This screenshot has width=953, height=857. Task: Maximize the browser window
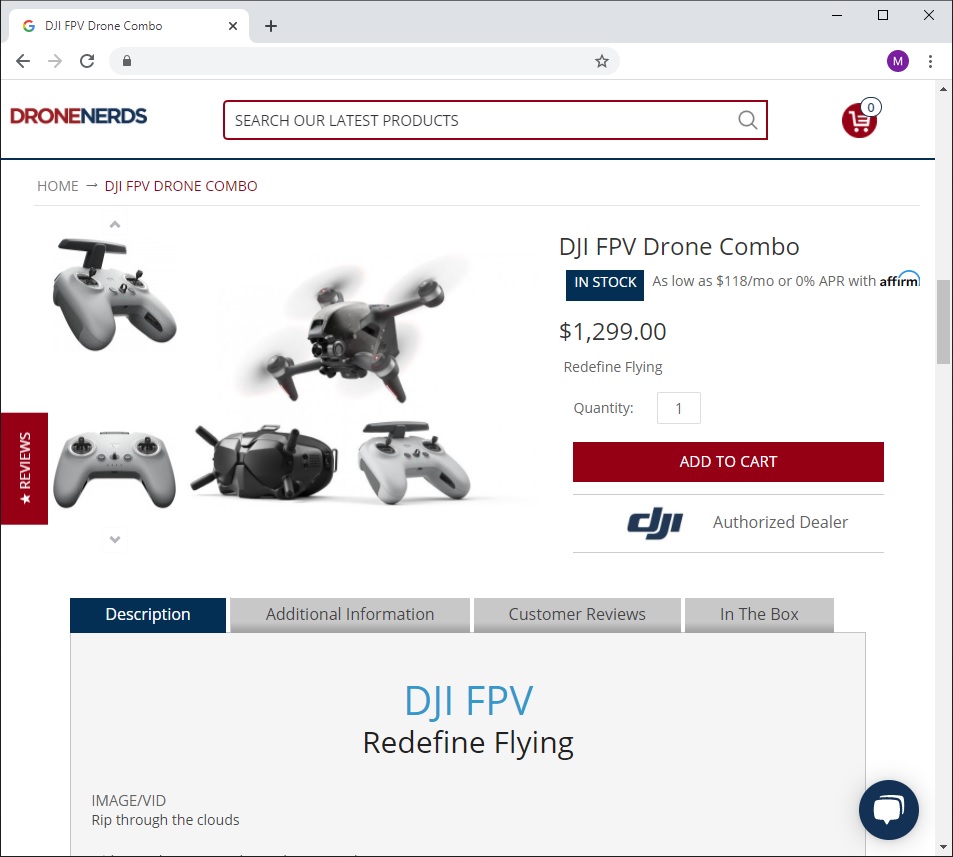[883, 15]
